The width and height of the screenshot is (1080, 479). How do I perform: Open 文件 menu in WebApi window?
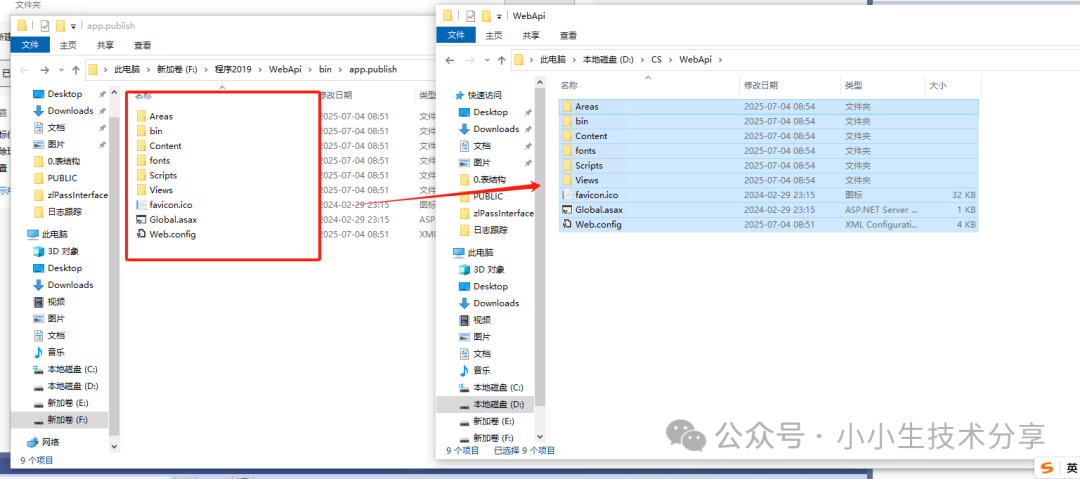click(x=456, y=35)
